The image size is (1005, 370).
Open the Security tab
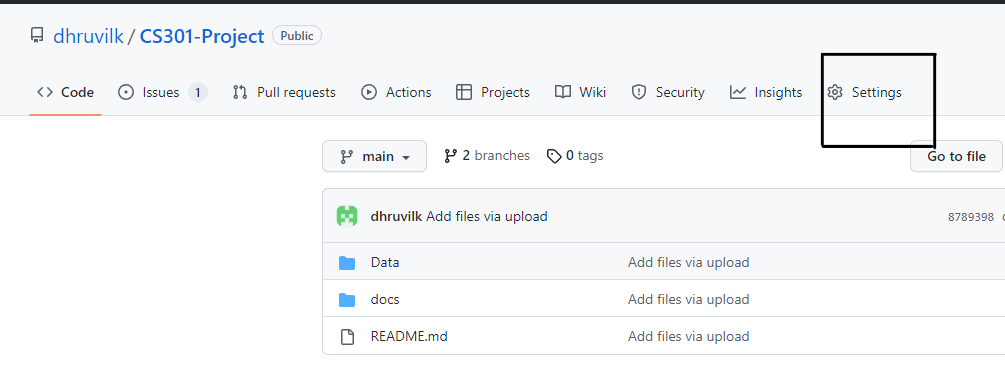point(668,92)
